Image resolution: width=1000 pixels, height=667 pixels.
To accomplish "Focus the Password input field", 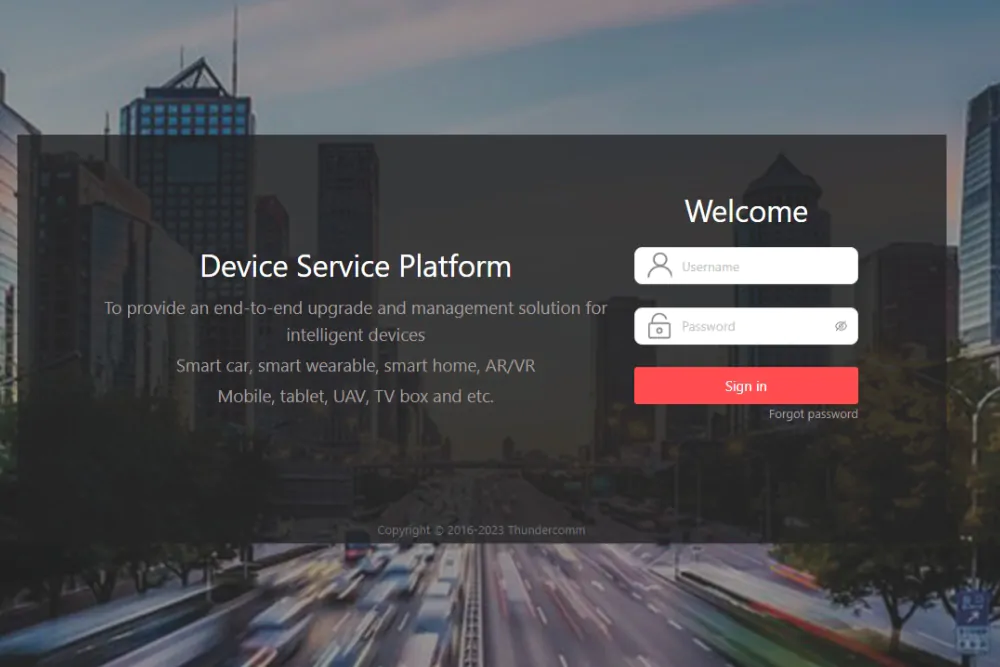I will (x=750, y=326).
